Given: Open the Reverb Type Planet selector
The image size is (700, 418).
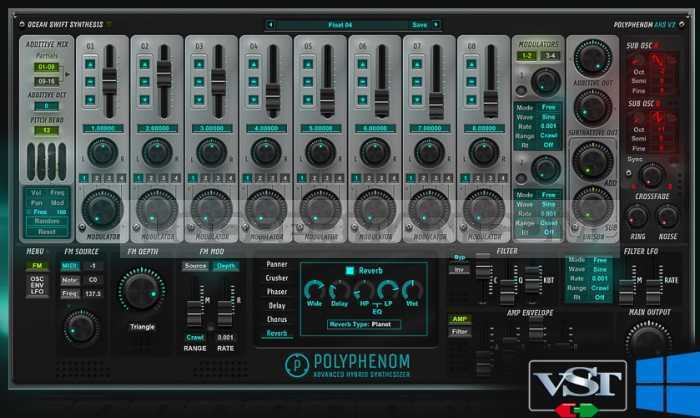Looking at the screenshot, I should point(364,324).
